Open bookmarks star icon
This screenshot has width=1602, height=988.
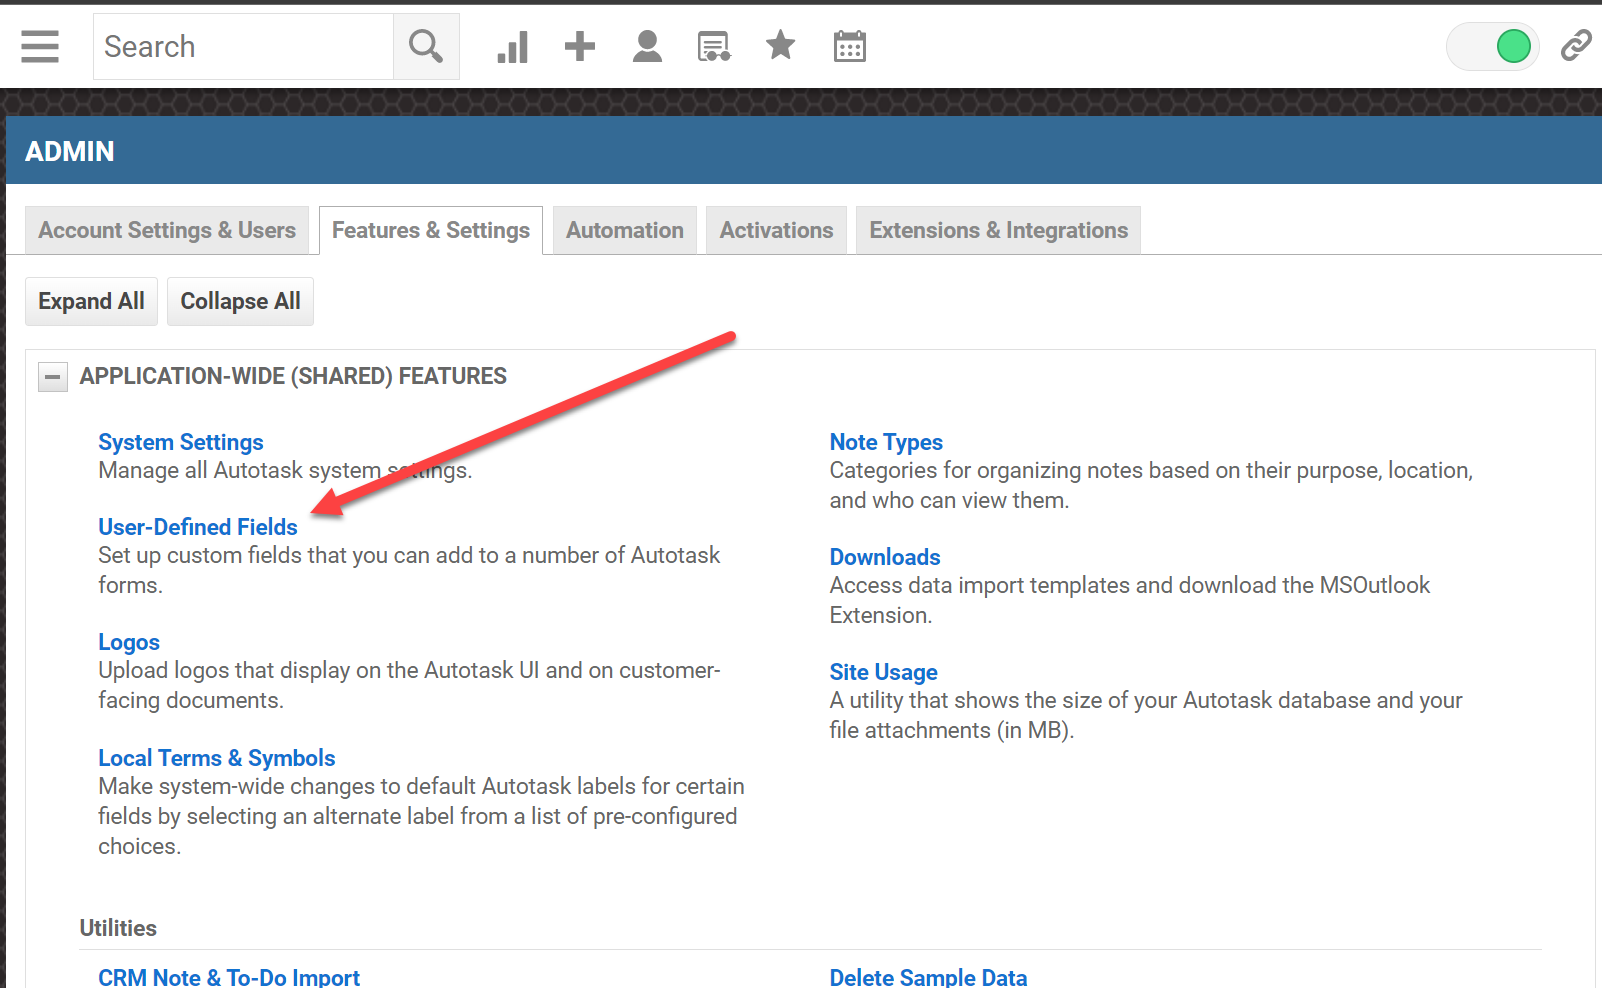(x=781, y=45)
